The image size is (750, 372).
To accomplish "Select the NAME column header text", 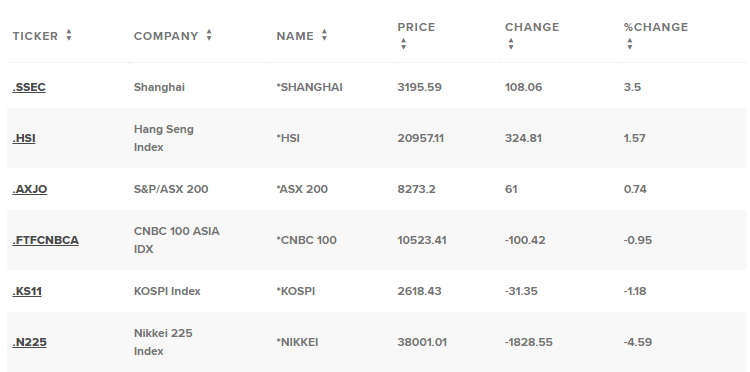I will tap(295, 36).
